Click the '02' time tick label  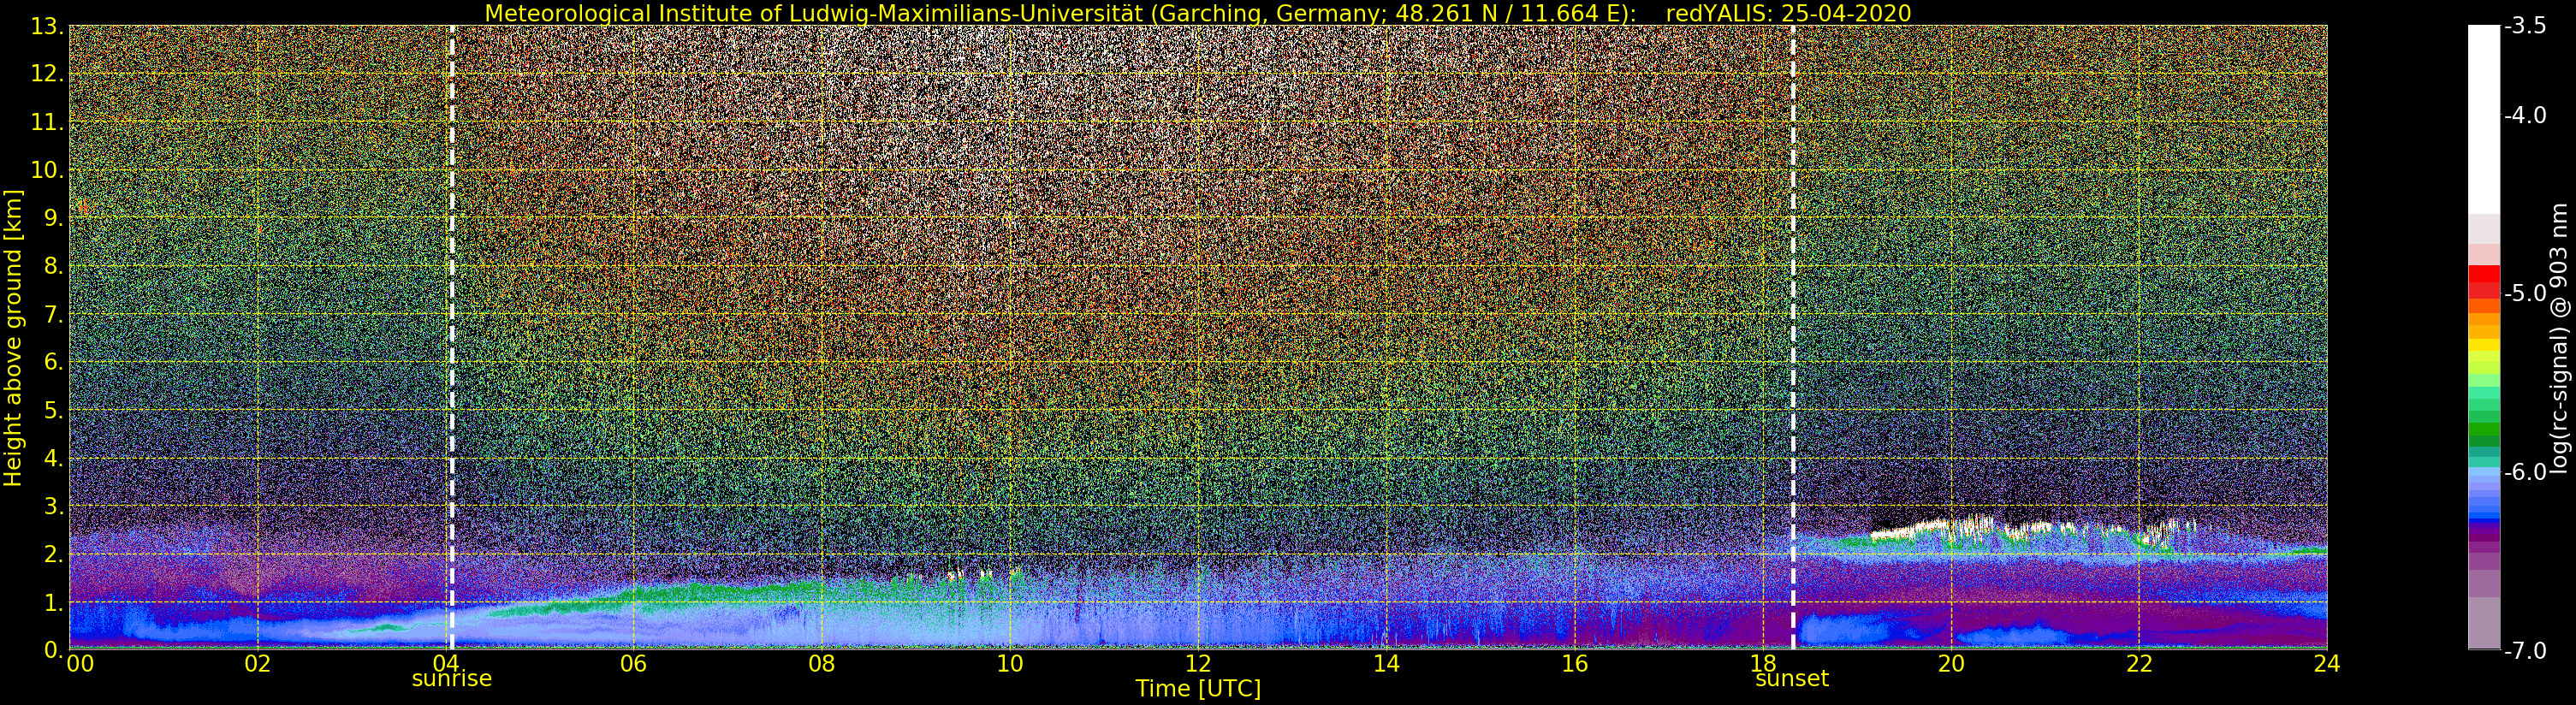(x=258, y=663)
